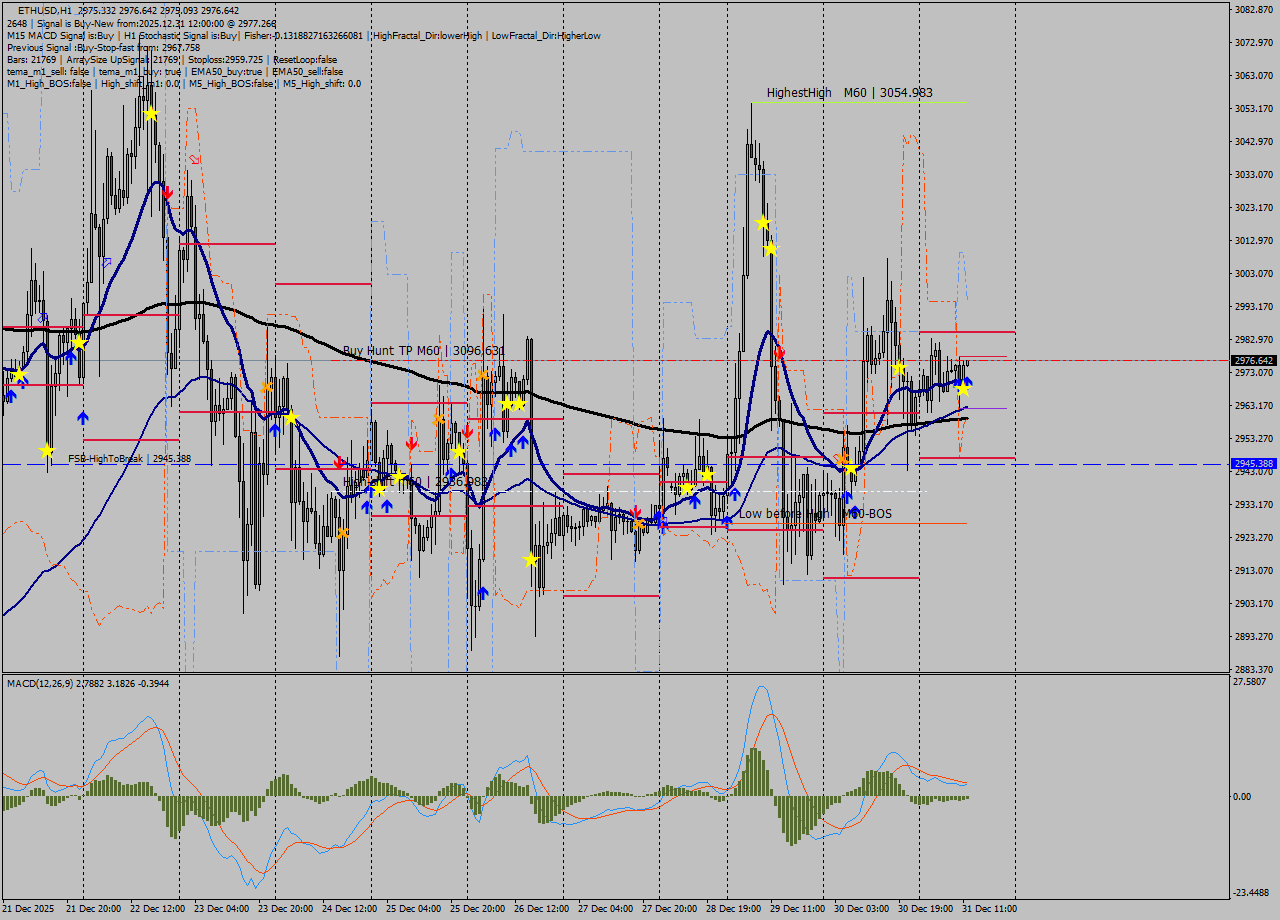Select the Low before High M60-BOS annotation
The height and width of the screenshot is (920, 1280).
coord(817,513)
